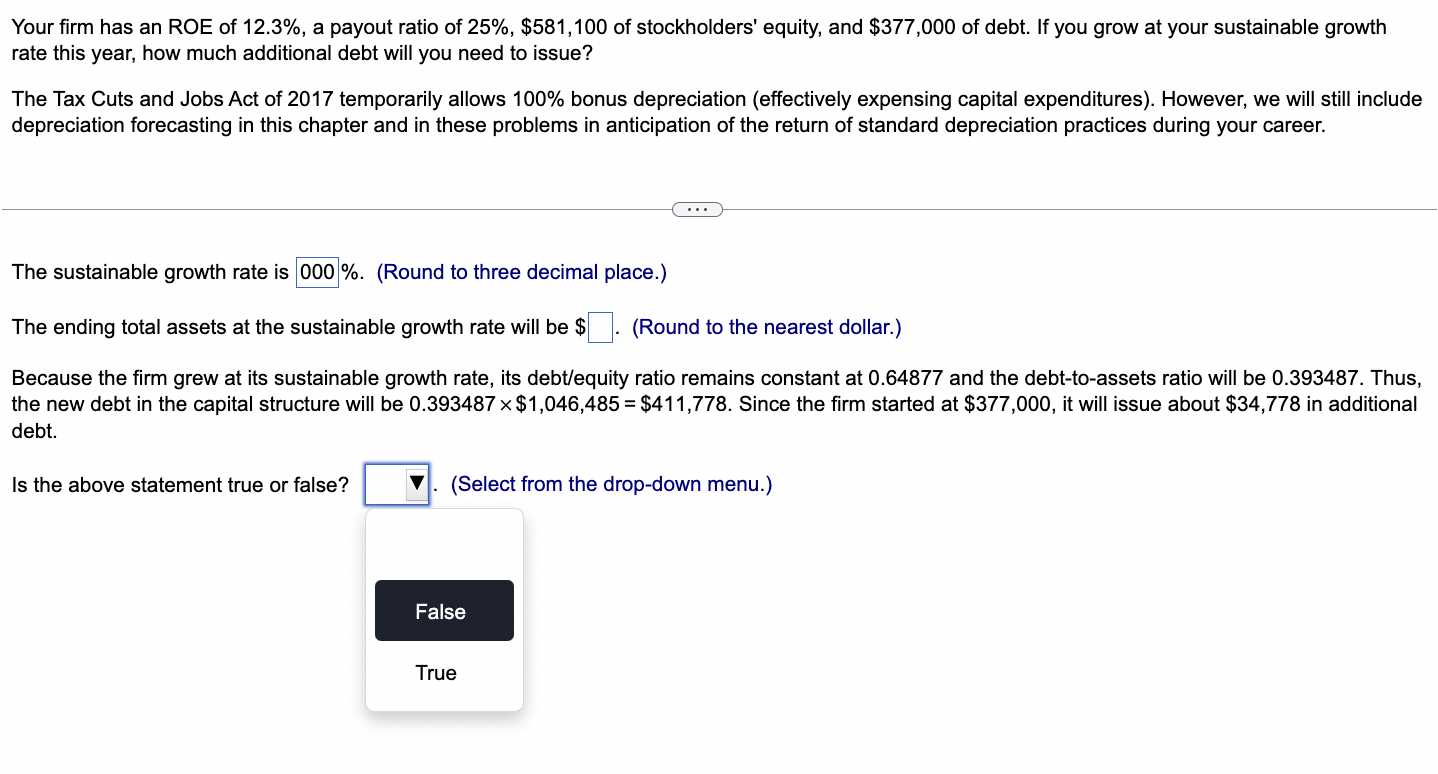Click the empty area of the answer combo box

point(385,483)
